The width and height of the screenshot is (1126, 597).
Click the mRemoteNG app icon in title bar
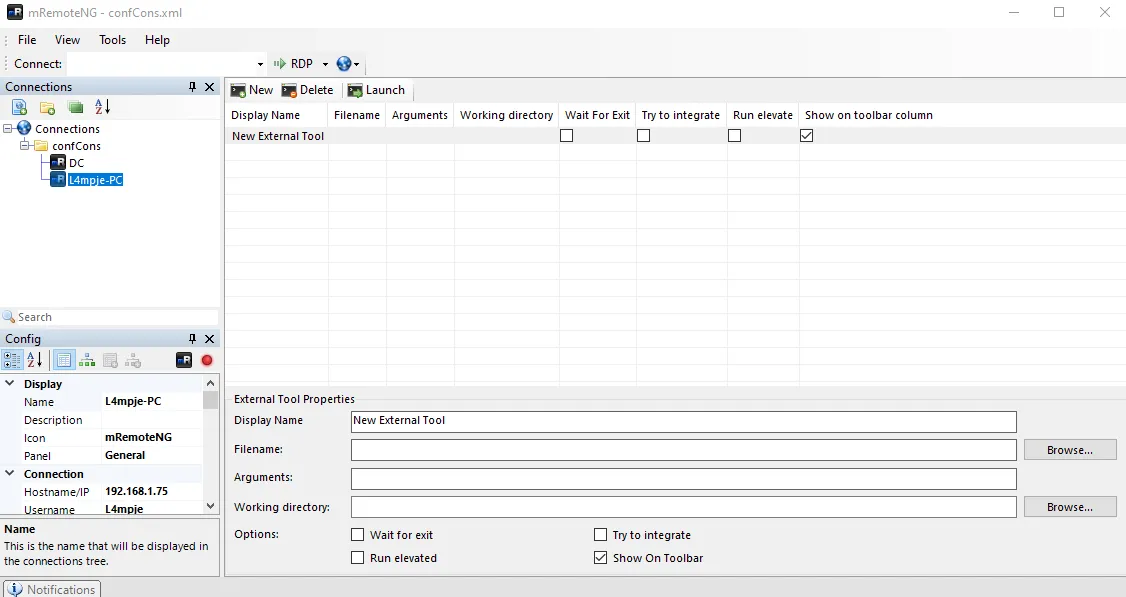click(14, 12)
